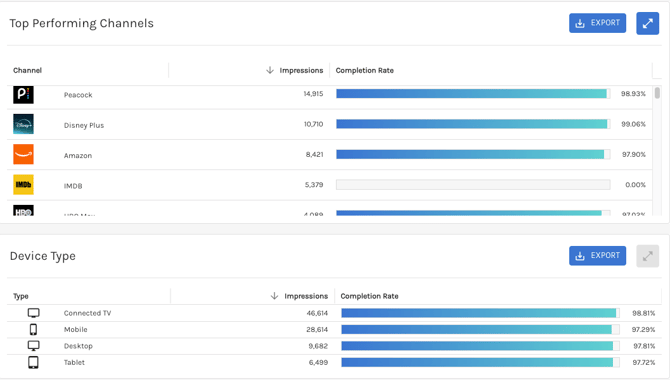Image resolution: width=670 pixels, height=380 pixels.
Task: Click the 0.00% completion value
Action: coord(635,185)
